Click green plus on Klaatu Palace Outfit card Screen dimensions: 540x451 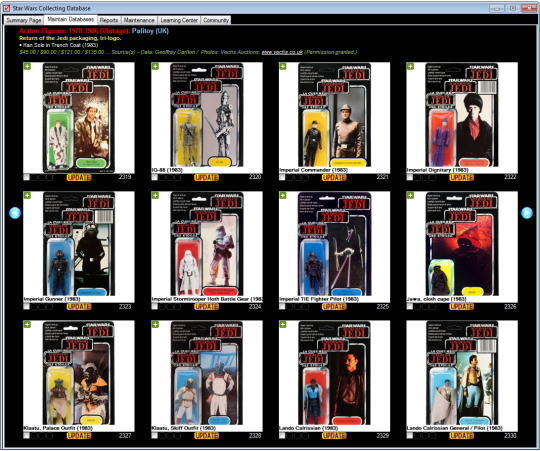[27, 324]
